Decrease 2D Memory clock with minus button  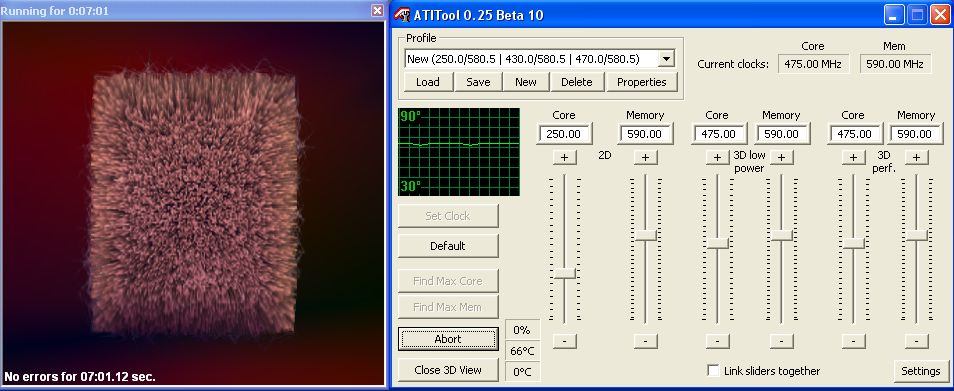(646, 341)
